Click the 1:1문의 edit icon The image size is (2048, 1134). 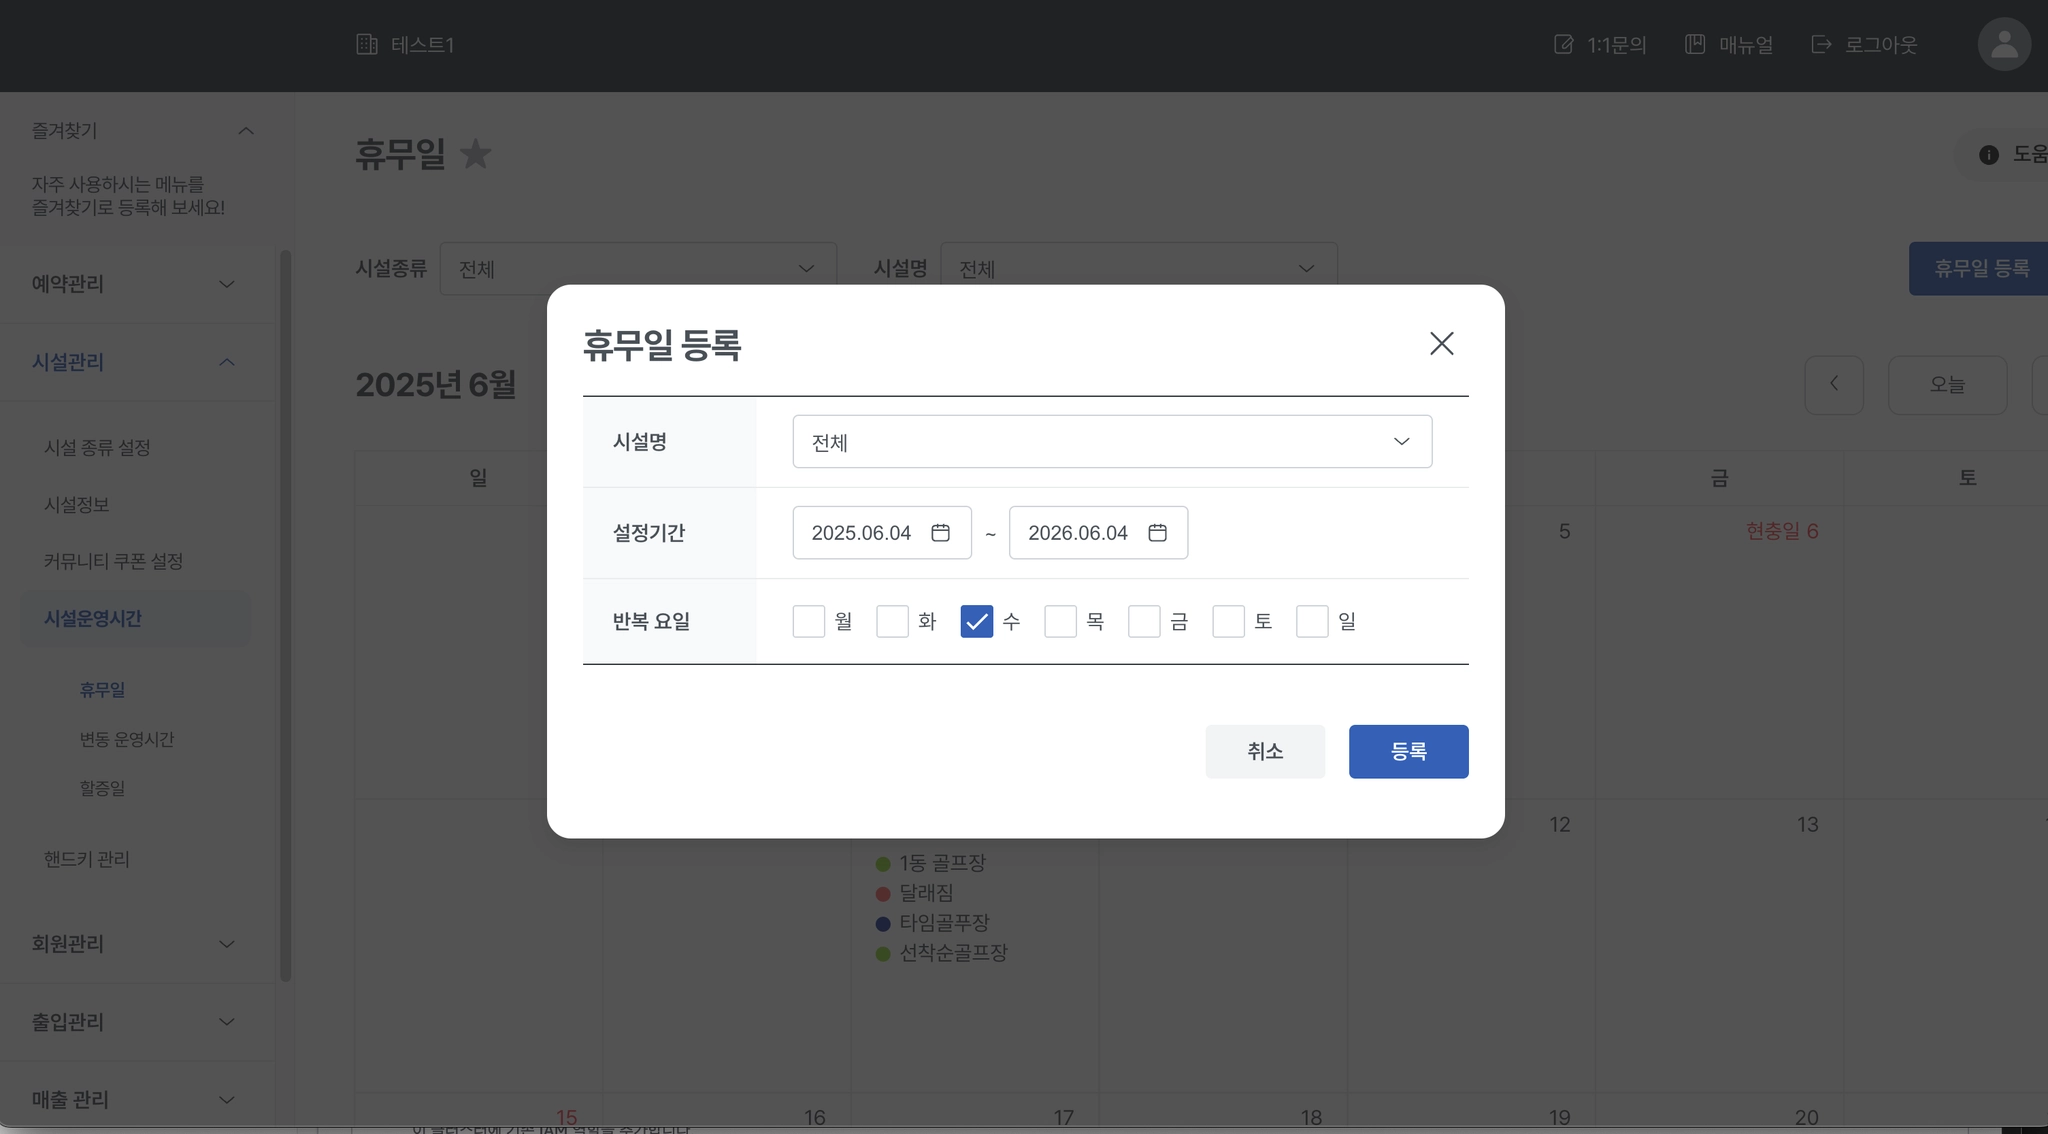pyautogui.click(x=1563, y=45)
